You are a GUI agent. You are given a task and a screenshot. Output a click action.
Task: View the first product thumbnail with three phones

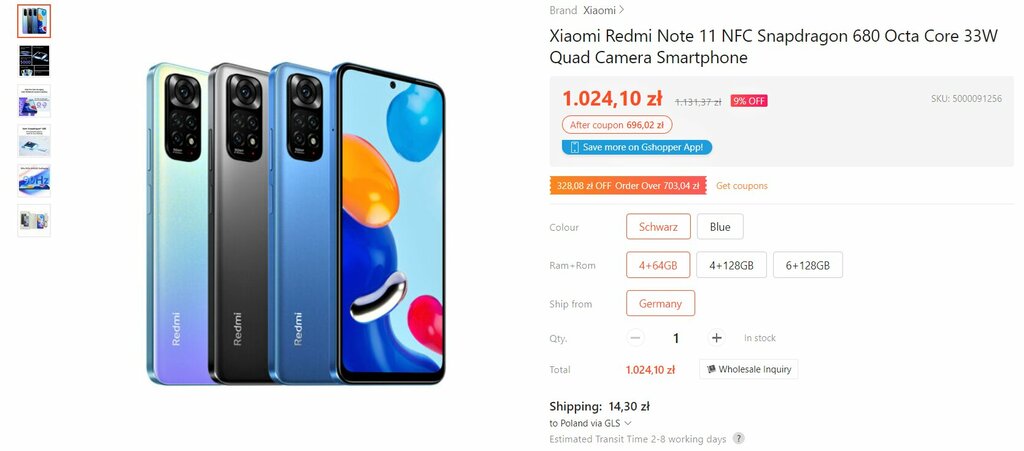pyautogui.click(x=34, y=21)
